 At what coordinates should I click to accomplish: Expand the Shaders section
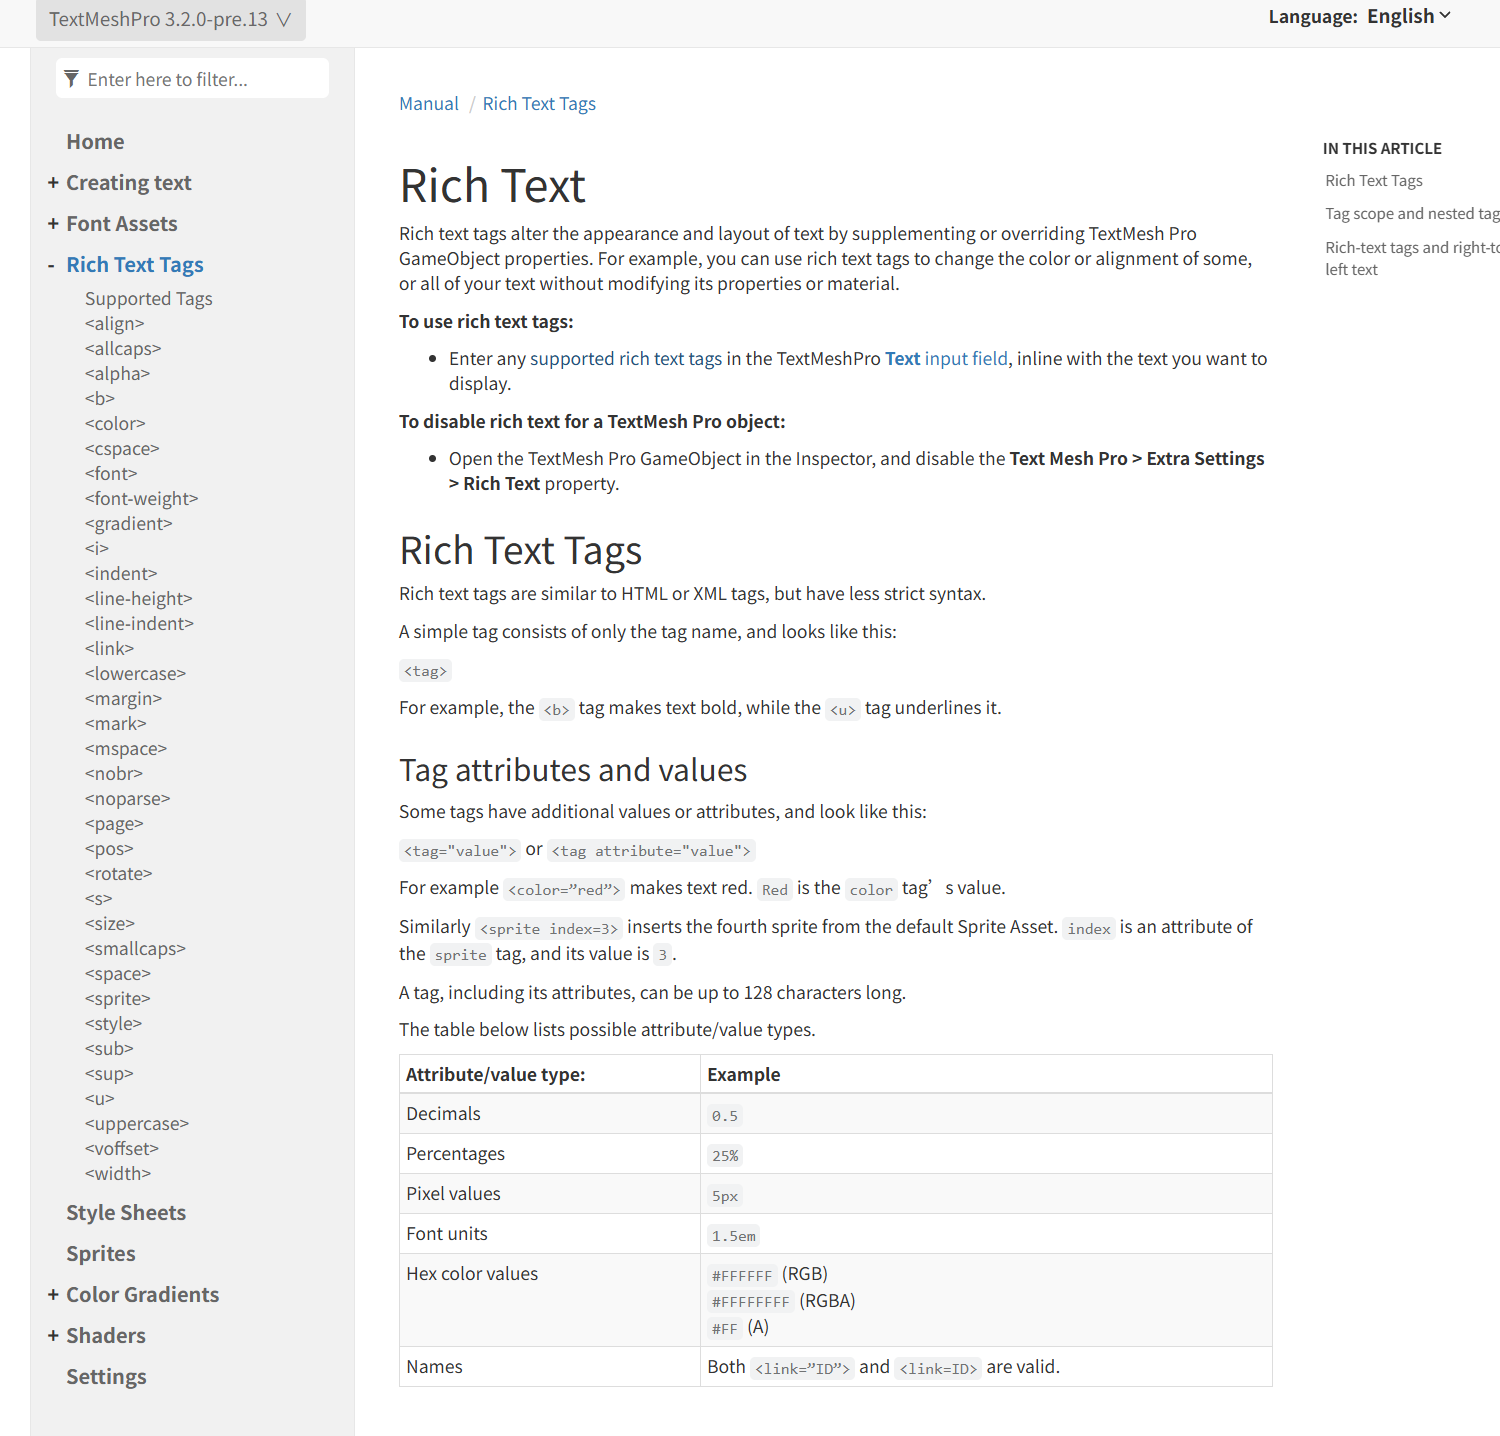click(x=53, y=1336)
